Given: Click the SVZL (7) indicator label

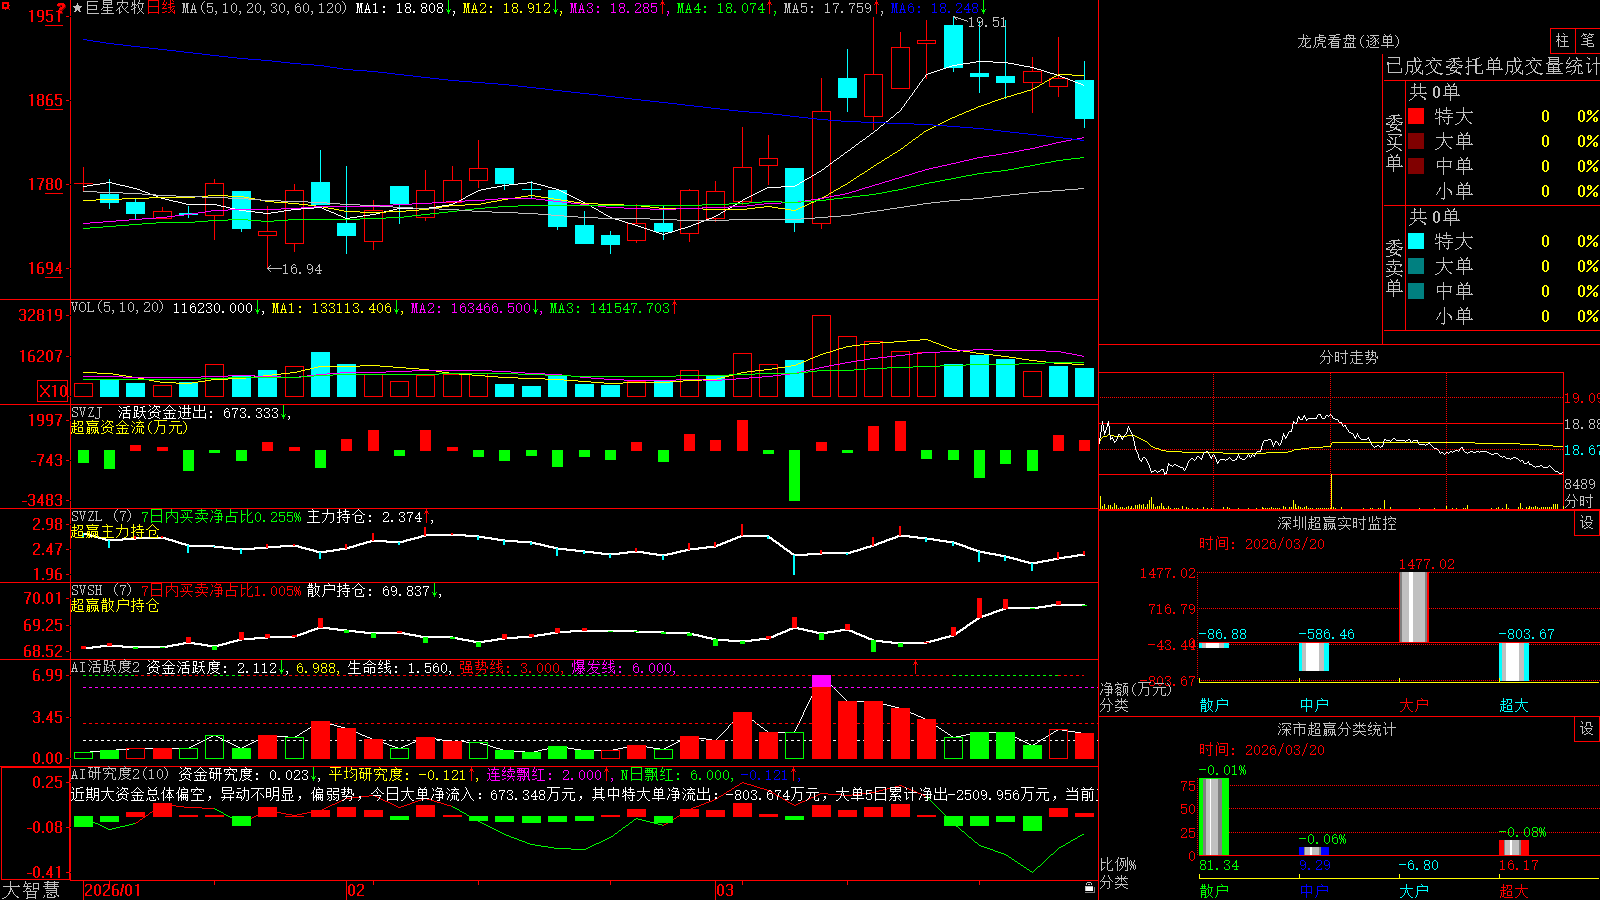Looking at the screenshot, I should 101,516.
